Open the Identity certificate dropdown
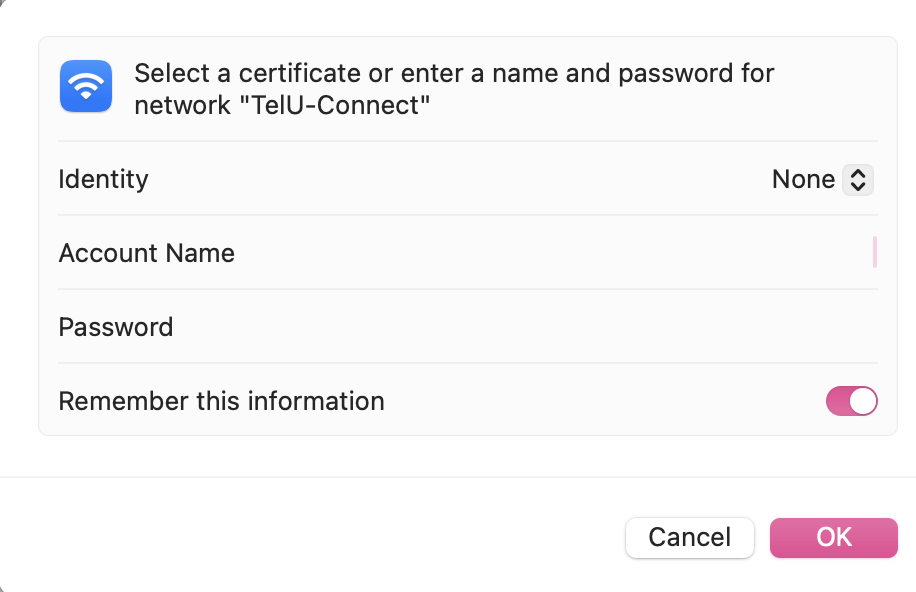 [822, 180]
